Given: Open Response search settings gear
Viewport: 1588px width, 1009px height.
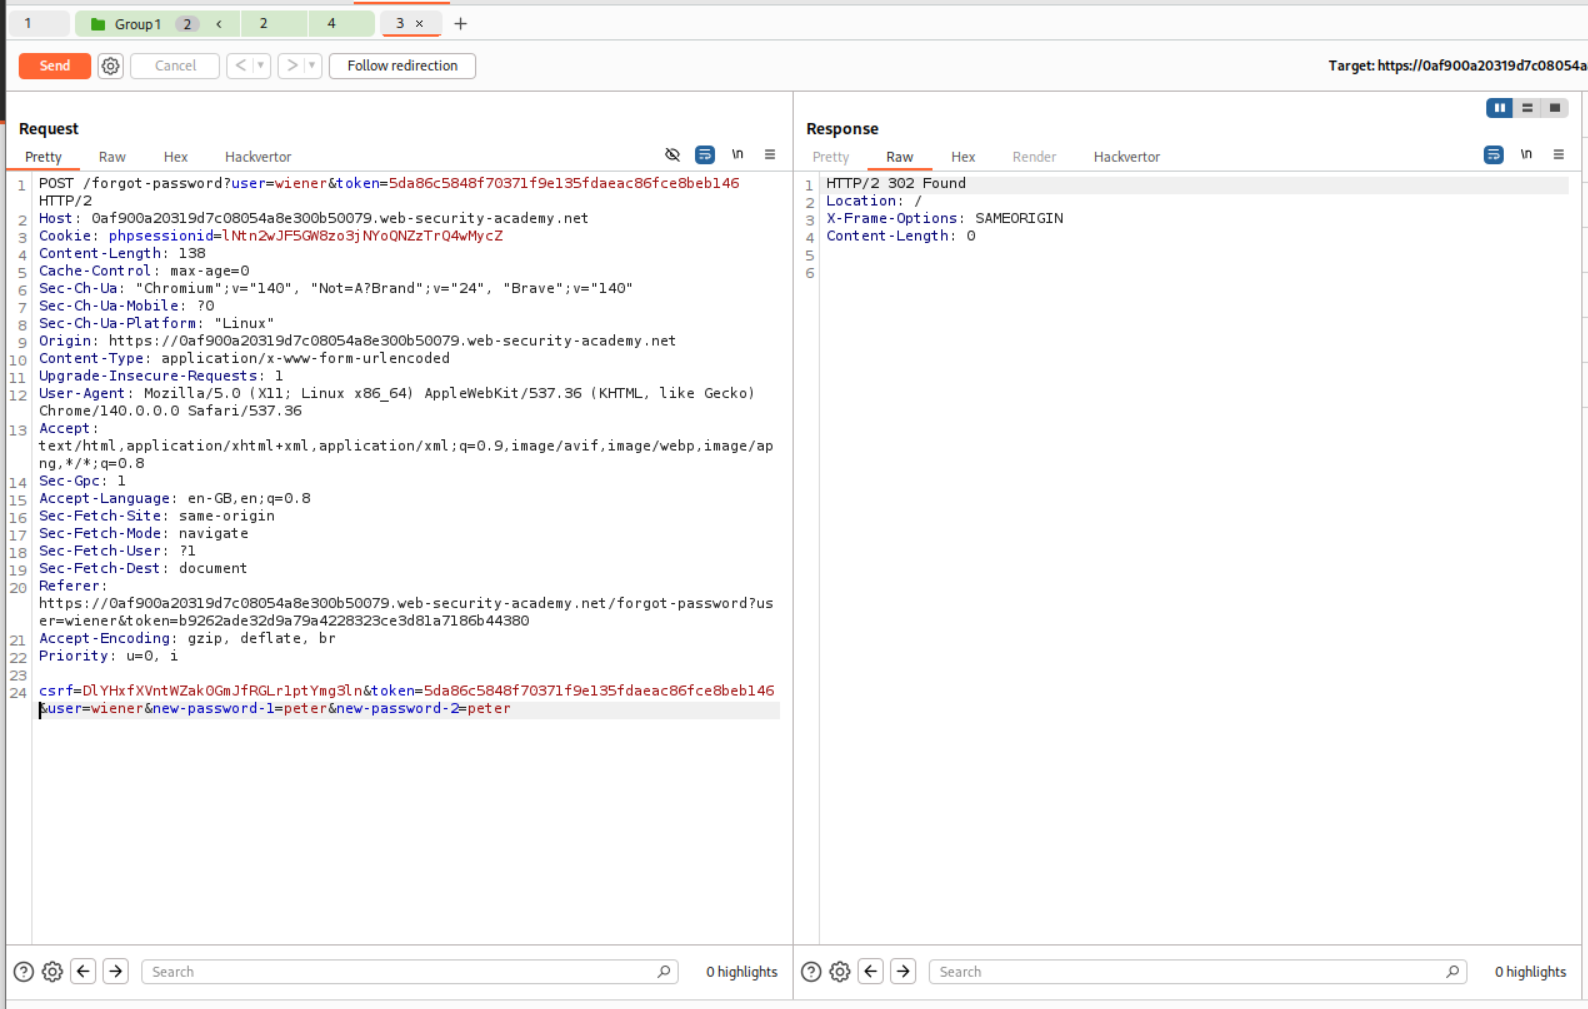Looking at the screenshot, I should [x=840, y=971].
